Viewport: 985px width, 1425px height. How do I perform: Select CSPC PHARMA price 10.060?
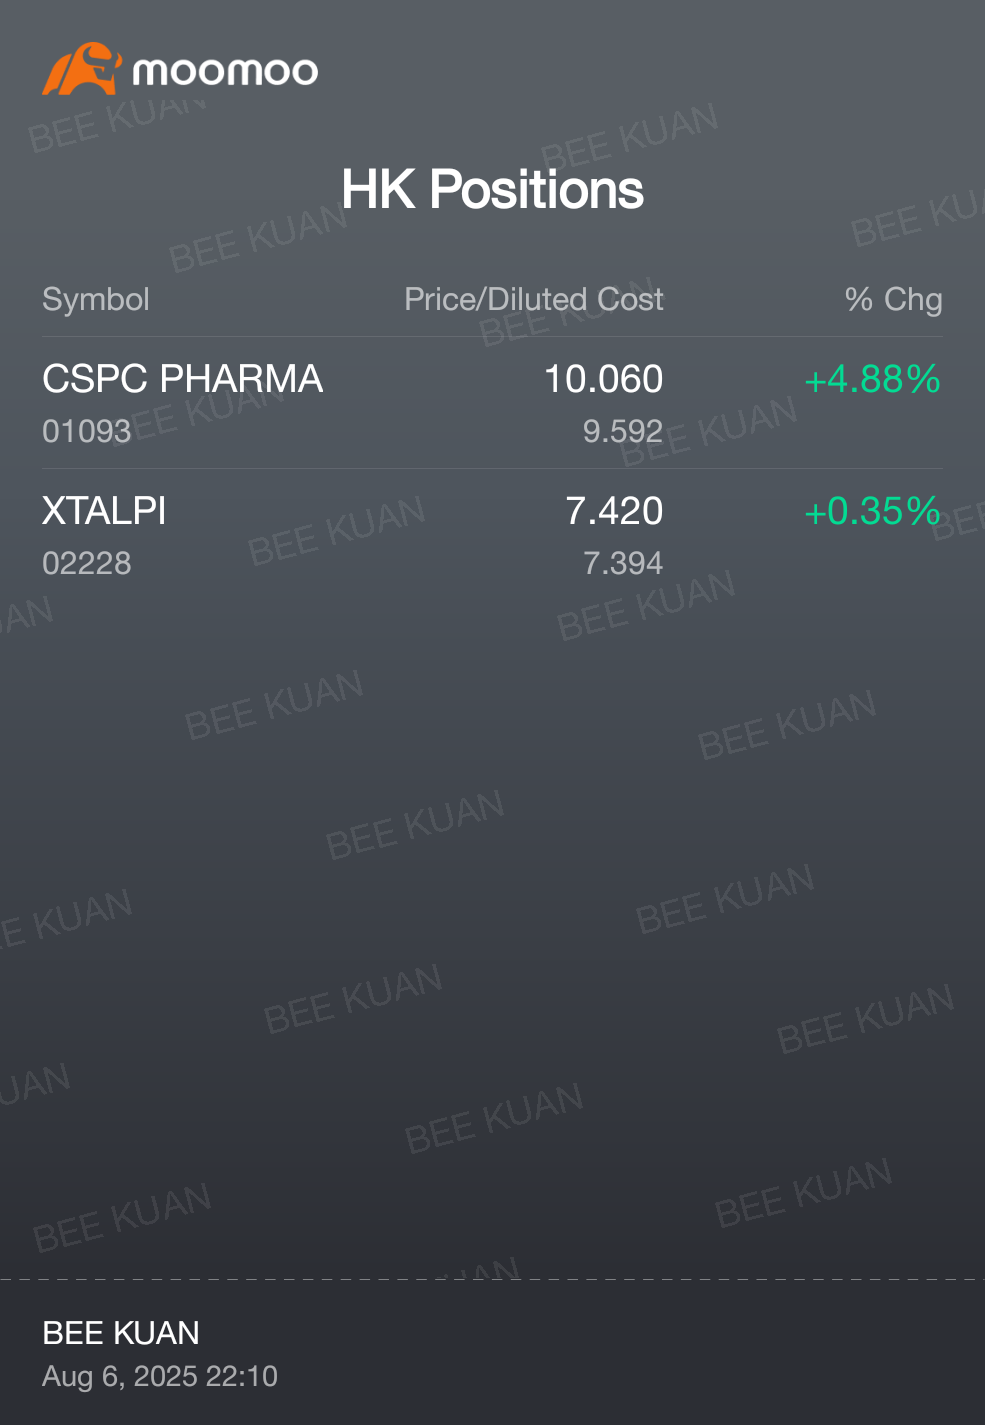point(603,379)
